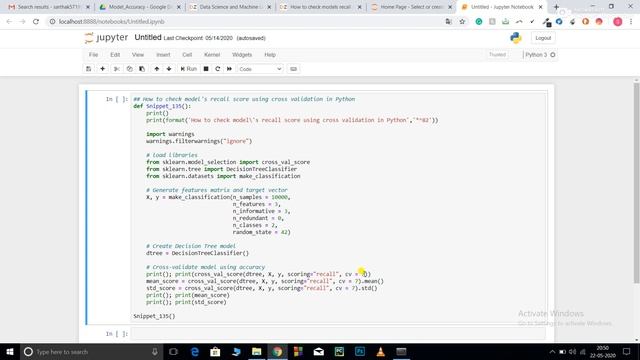
Task: Open the Edit menu
Action: coord(115,55)
